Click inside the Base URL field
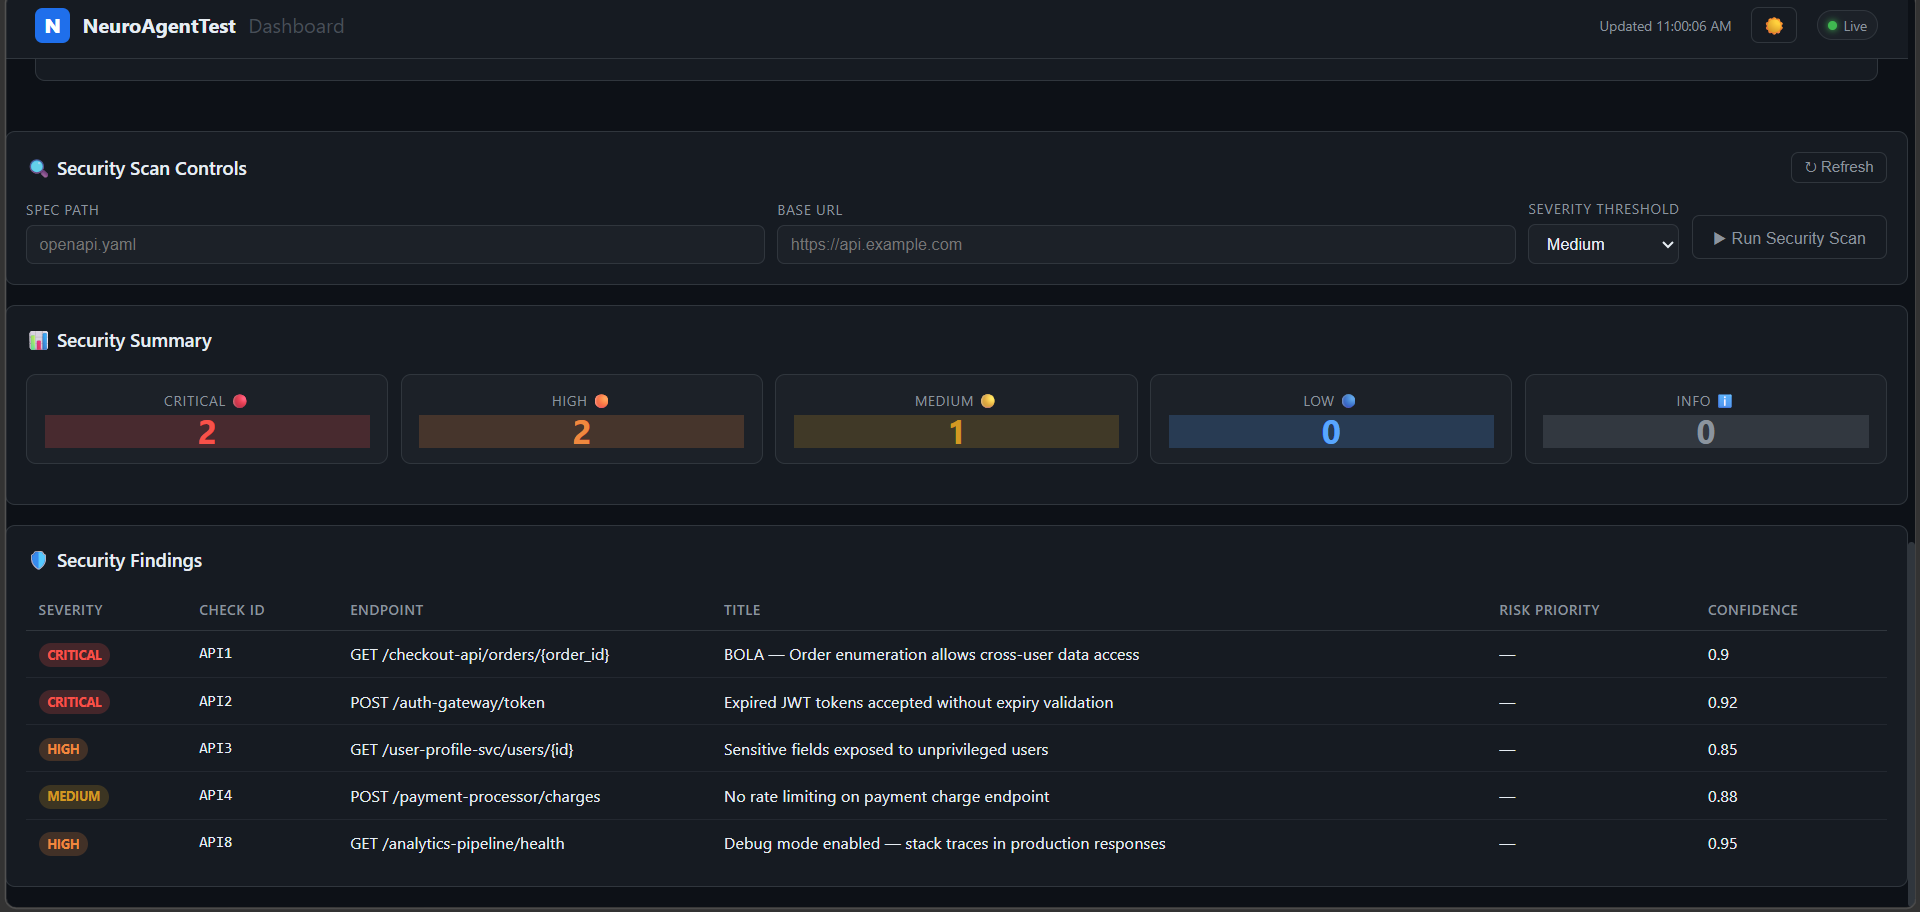The height and width of the screenshot is (912, 1920). tap(1146, 244)
